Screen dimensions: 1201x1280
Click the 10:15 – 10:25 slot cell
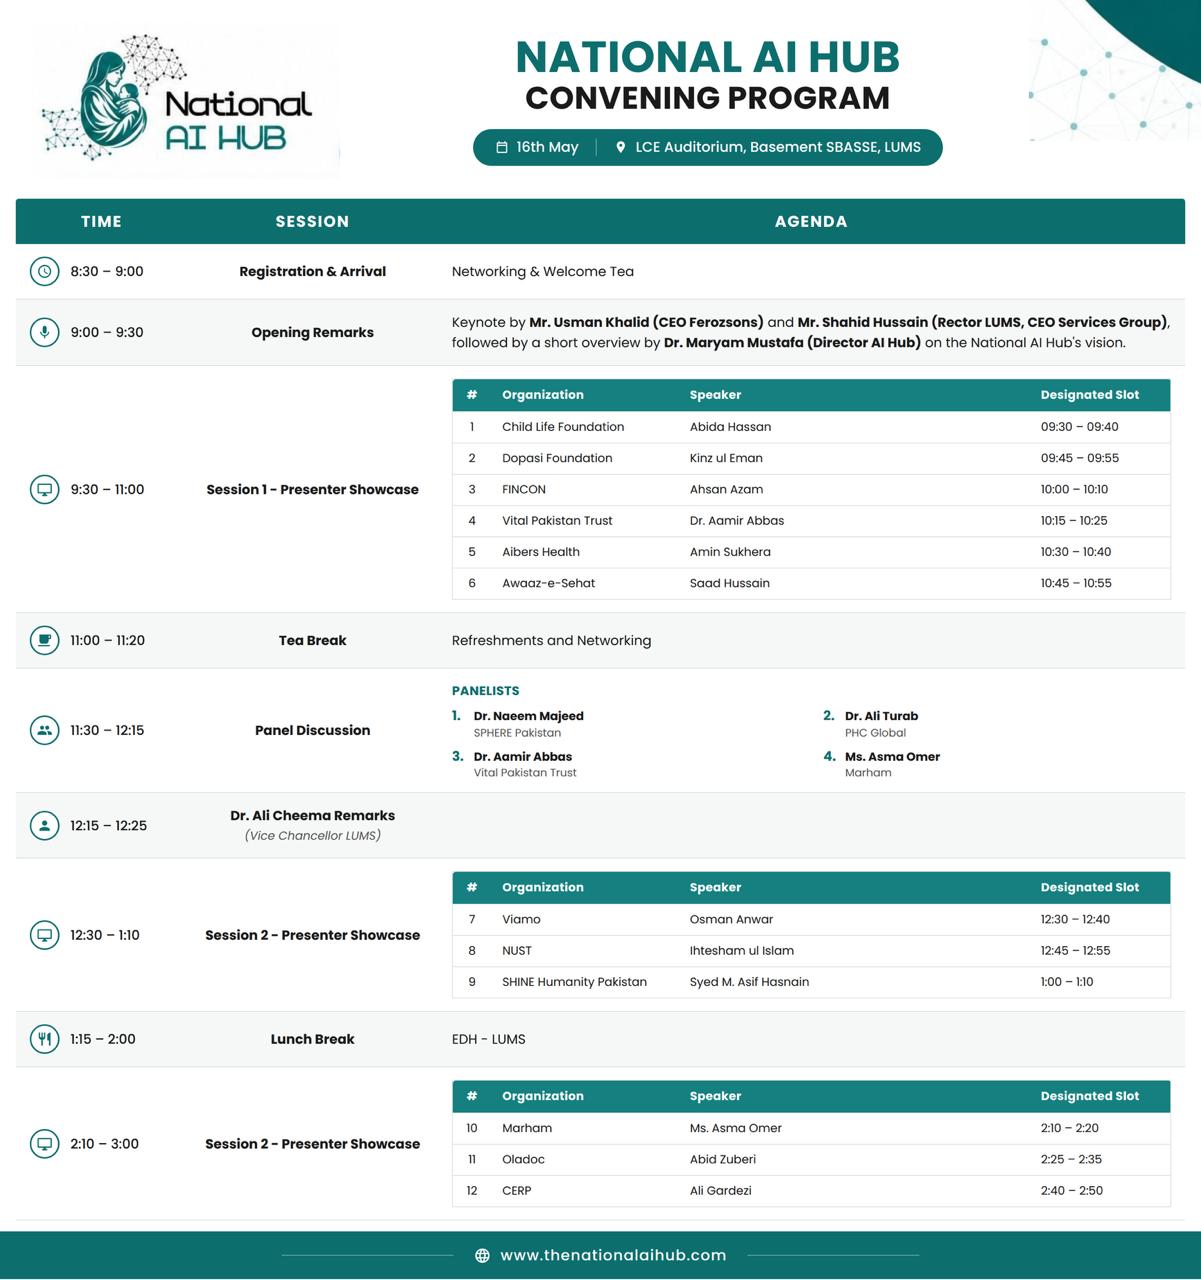tap(1074, 521)
